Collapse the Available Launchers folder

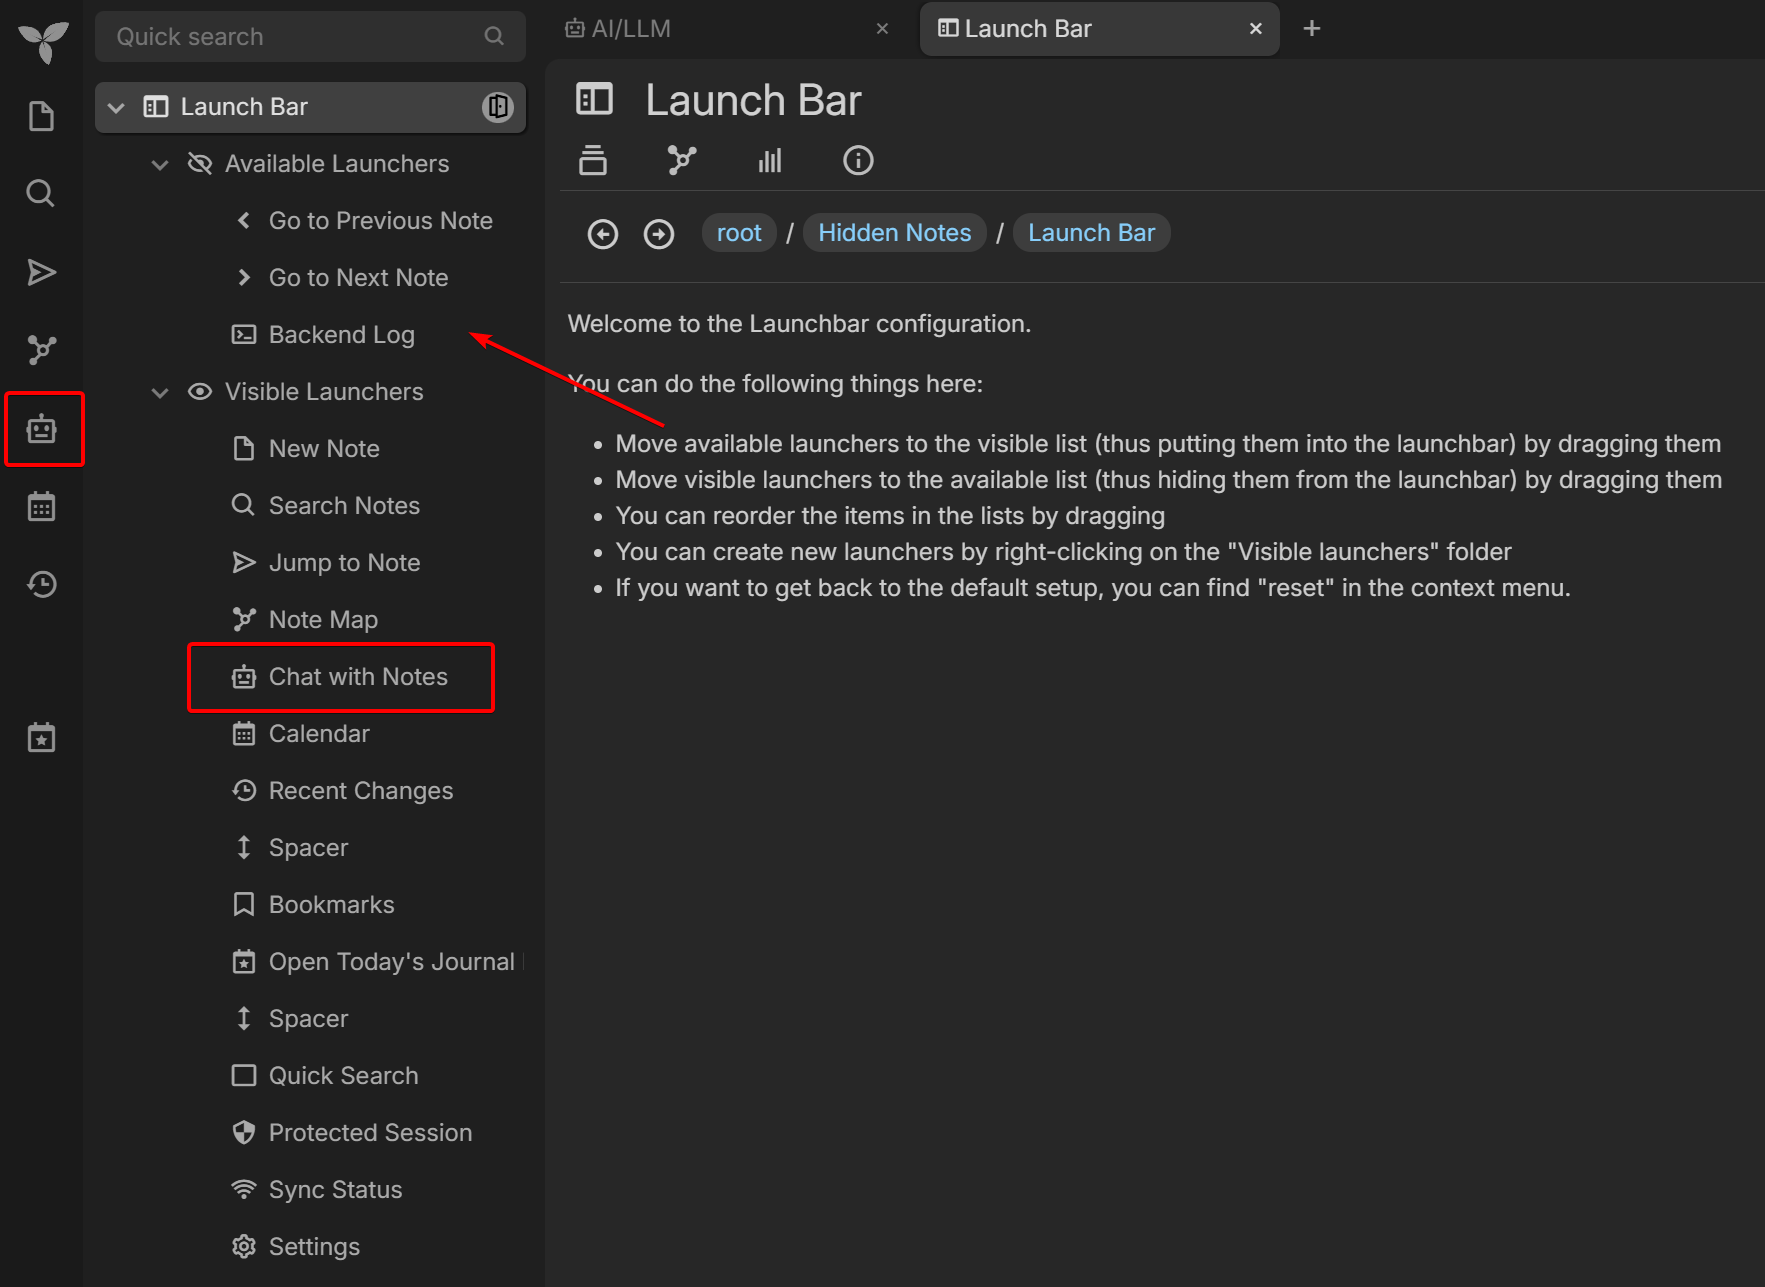click(x=160, y=164)
